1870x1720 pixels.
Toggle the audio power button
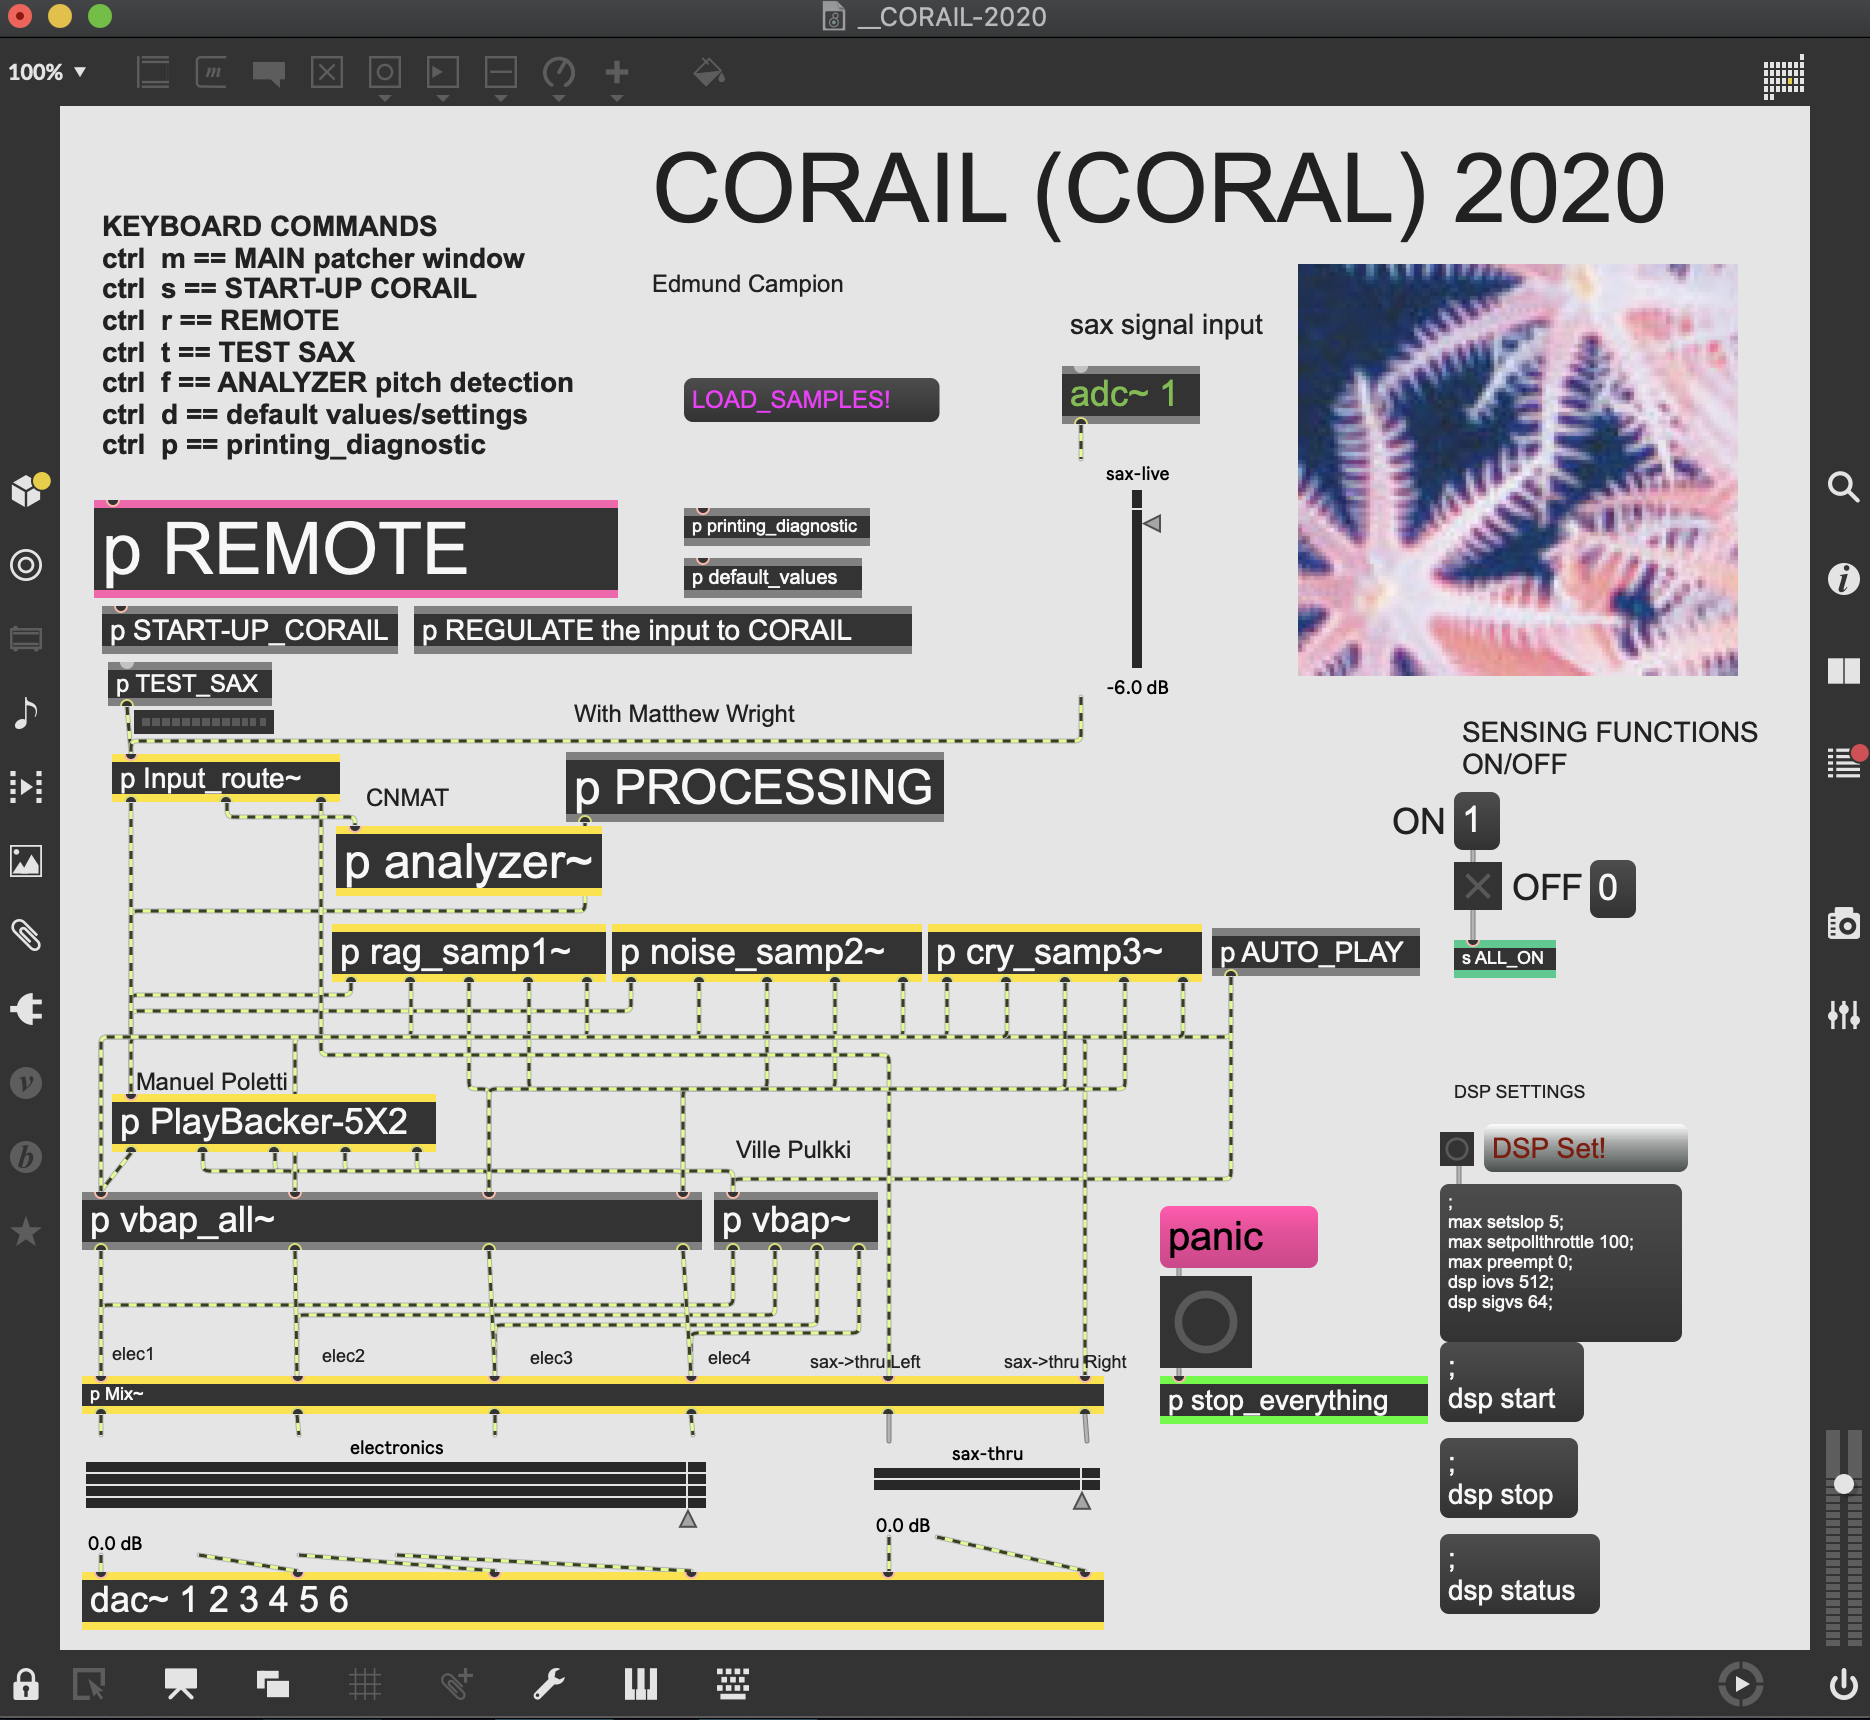click(x=1843, y=1684)
